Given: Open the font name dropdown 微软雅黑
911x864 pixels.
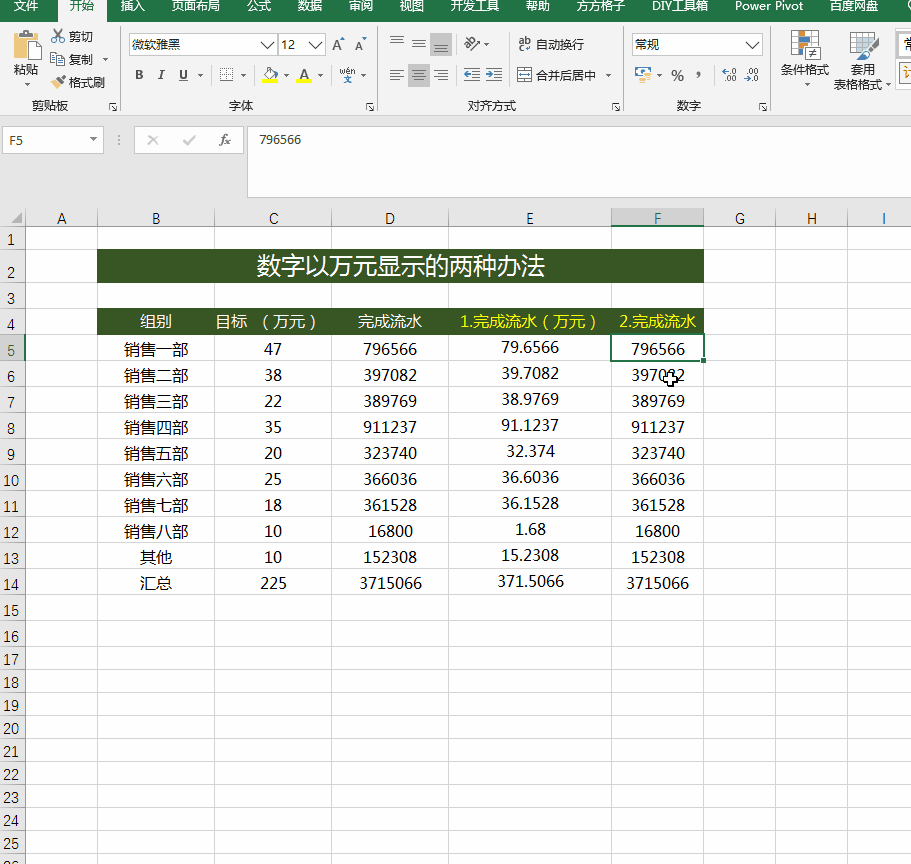Looking at the screenshot, I should [x=267, y=45].
